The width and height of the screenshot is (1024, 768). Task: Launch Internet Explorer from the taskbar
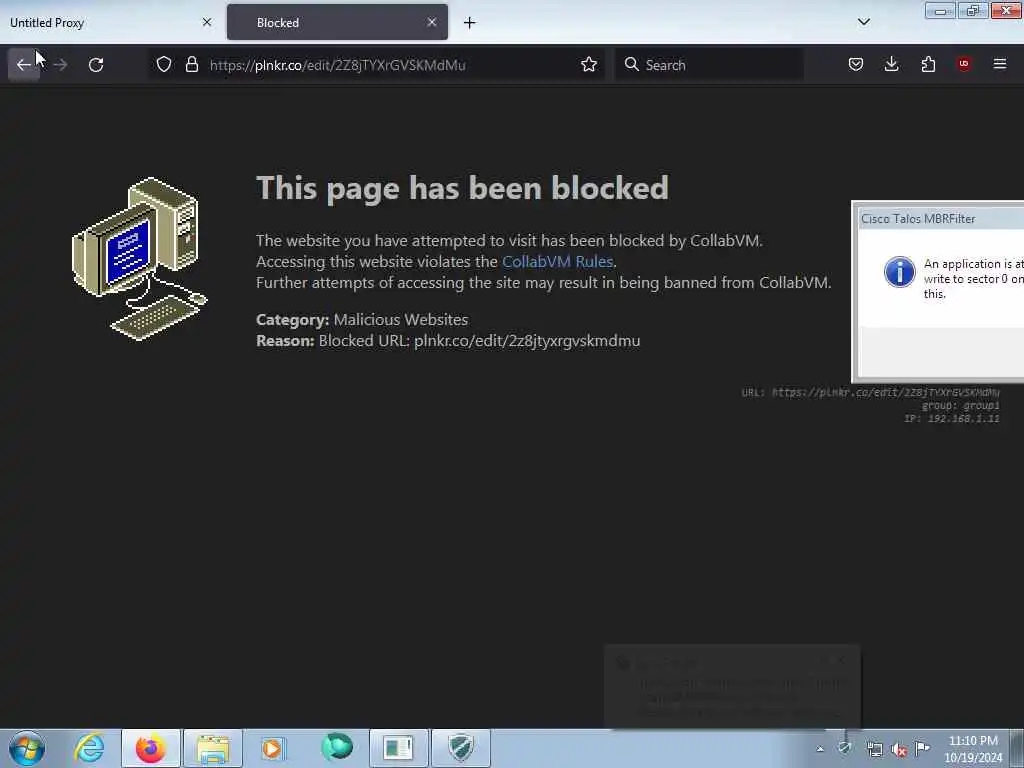(x=89, y=748)
